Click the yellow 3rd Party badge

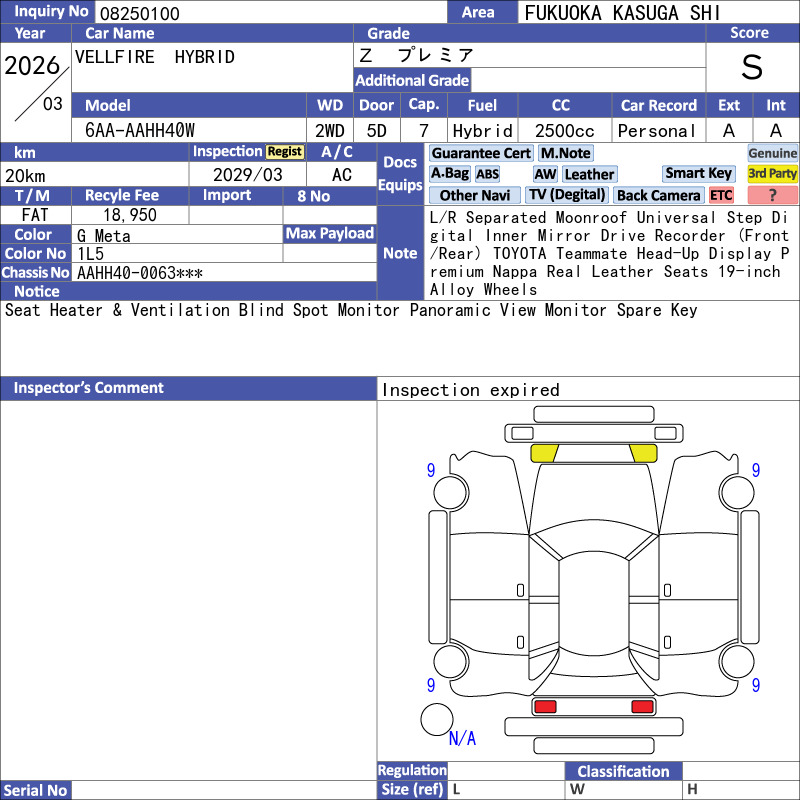[772, 173]
